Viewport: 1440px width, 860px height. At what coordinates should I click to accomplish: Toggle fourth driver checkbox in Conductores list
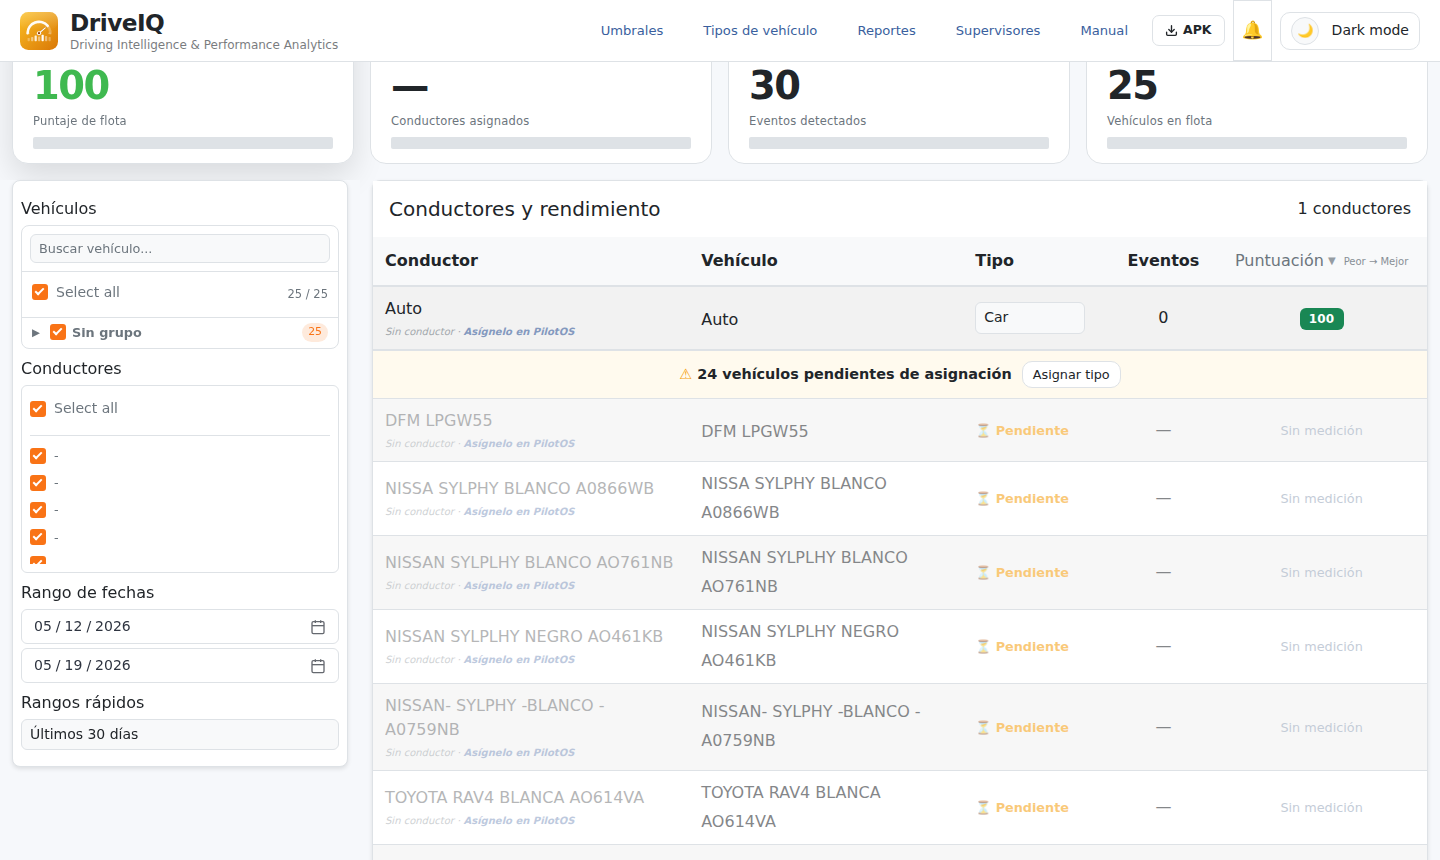38,537
